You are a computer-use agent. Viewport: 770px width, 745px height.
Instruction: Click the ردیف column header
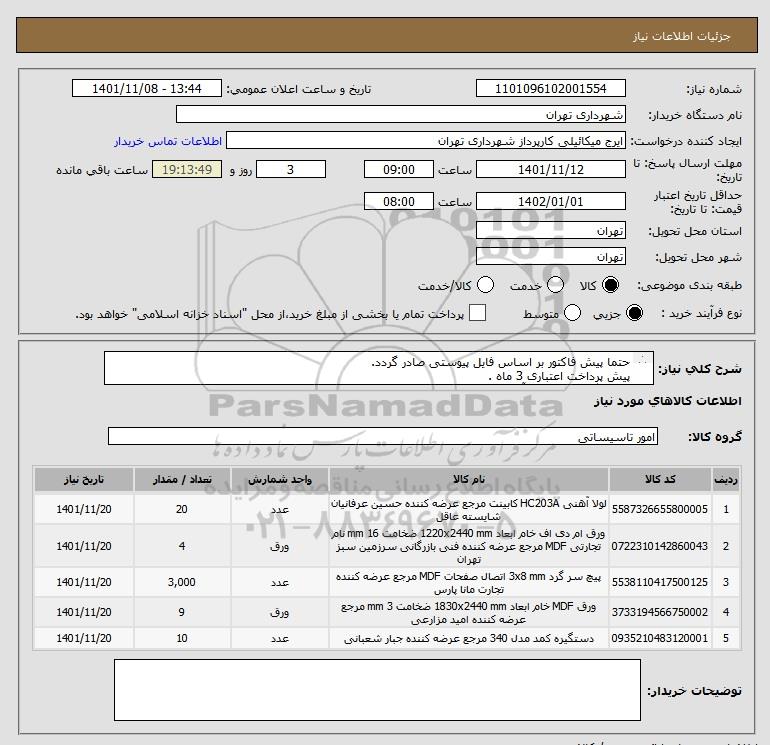click(x=726, y=479)
